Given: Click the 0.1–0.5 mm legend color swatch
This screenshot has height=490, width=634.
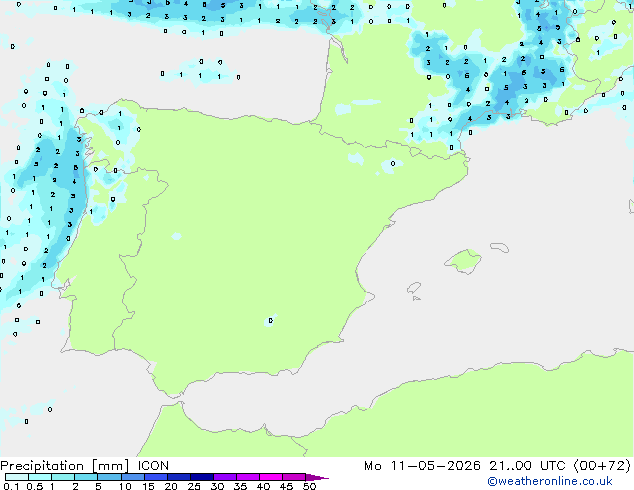Looking at the screenshot, I should 17,477.
